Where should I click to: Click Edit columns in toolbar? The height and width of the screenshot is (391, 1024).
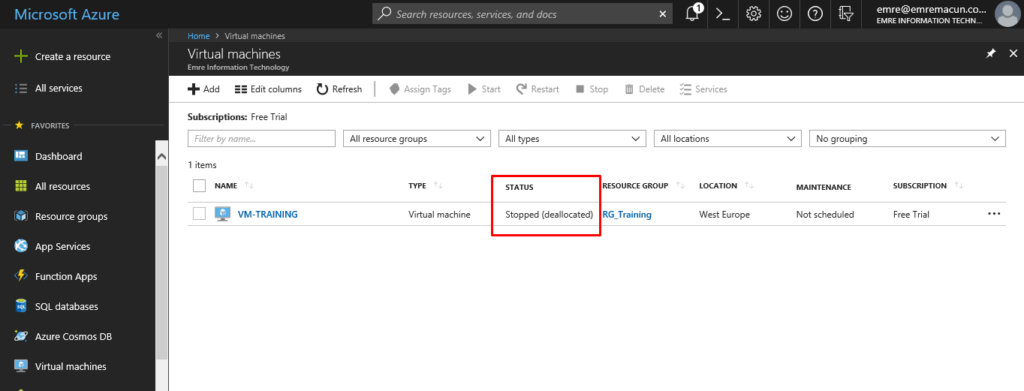click(268, 89)
